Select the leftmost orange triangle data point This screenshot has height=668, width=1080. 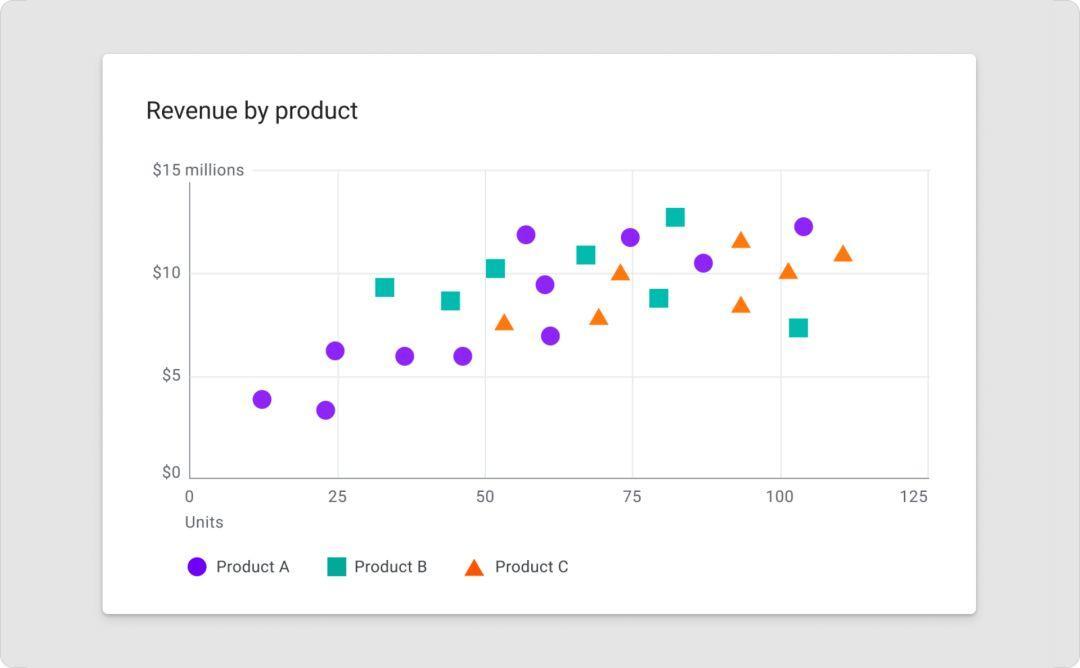click(x=504, y=323)
